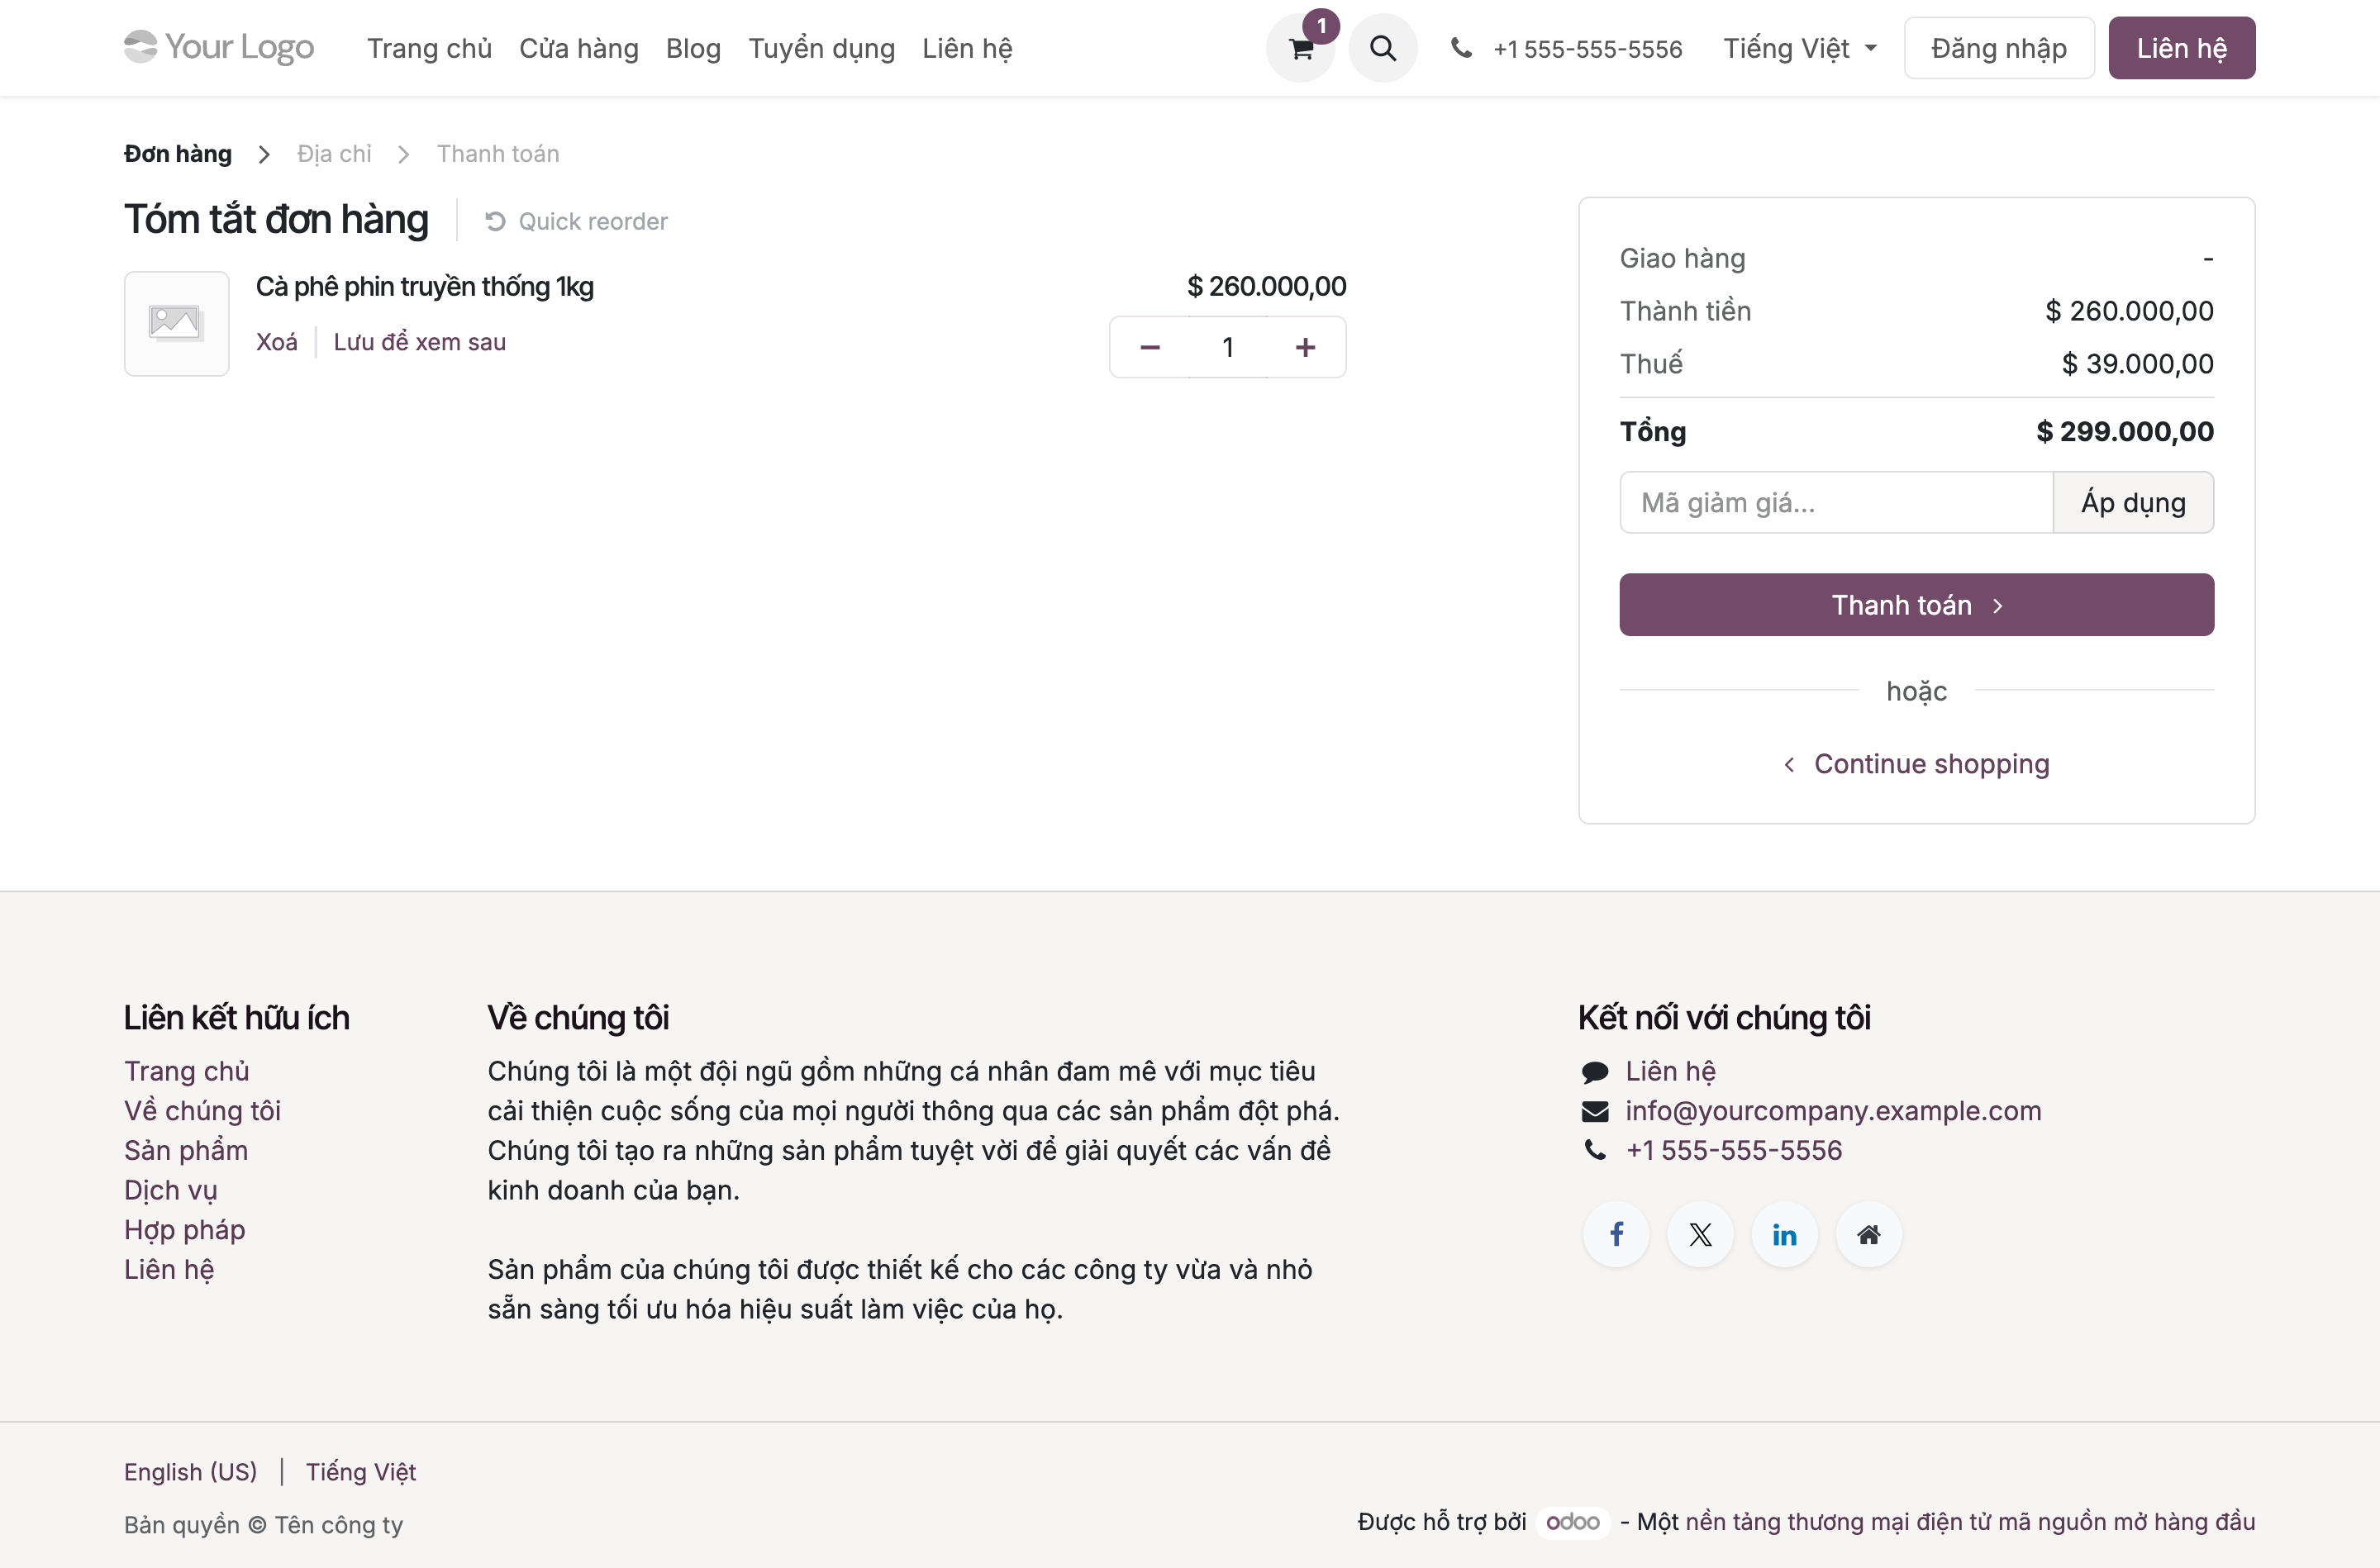Image resolution: width=2380 pixels, height=1568 pixels.
Task: Increase quantity with the plus button
Action: (x=1305, y=347)
